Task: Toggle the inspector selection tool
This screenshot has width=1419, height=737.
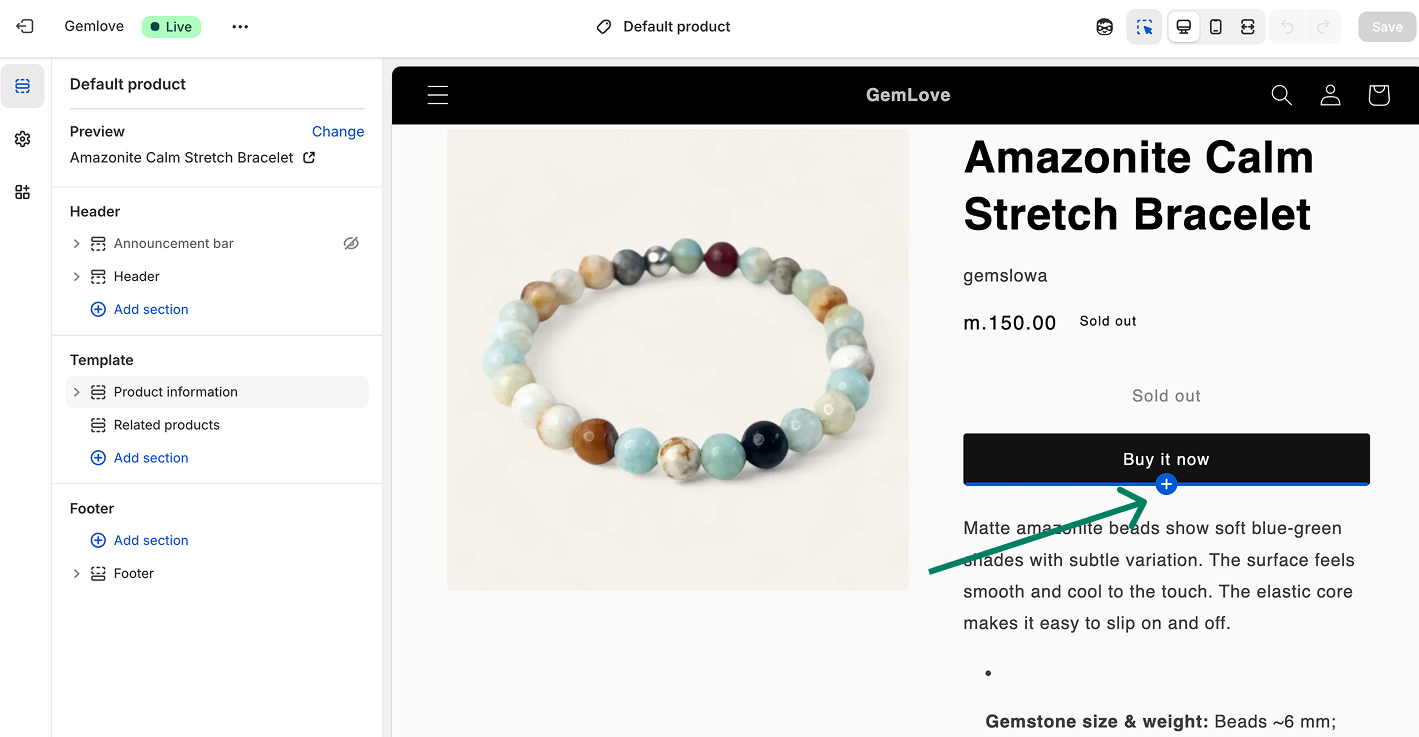Action: pos(1144,27)
